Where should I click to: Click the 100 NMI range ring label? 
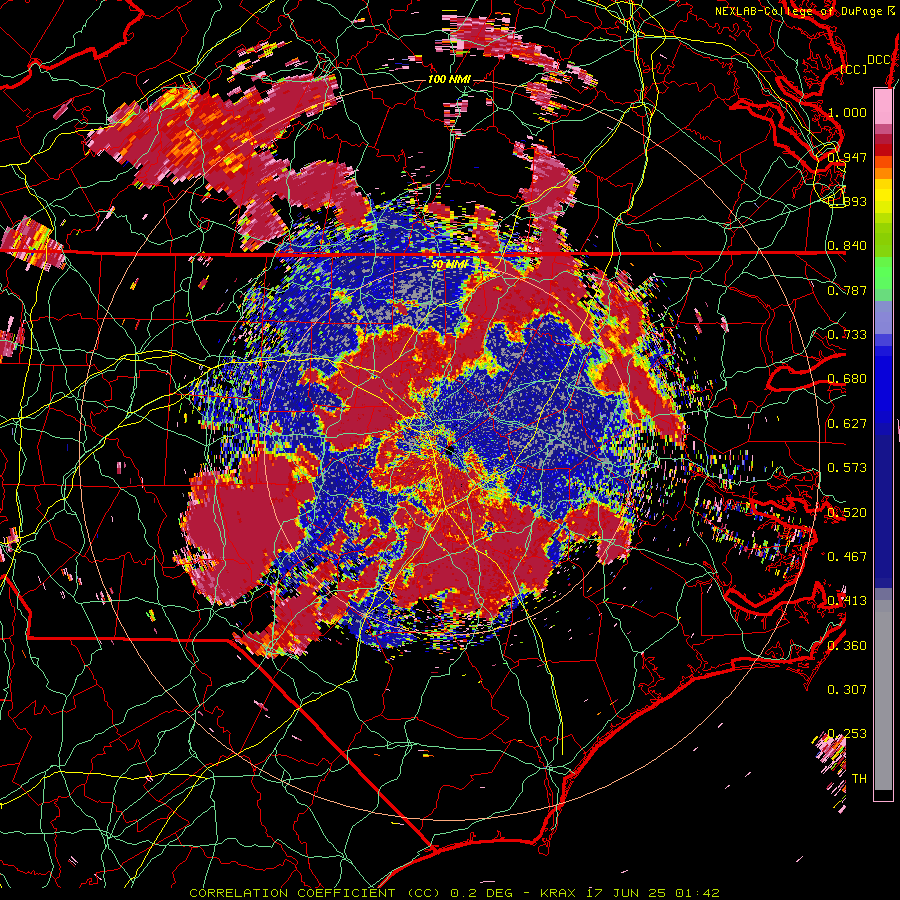coord(449,79)
